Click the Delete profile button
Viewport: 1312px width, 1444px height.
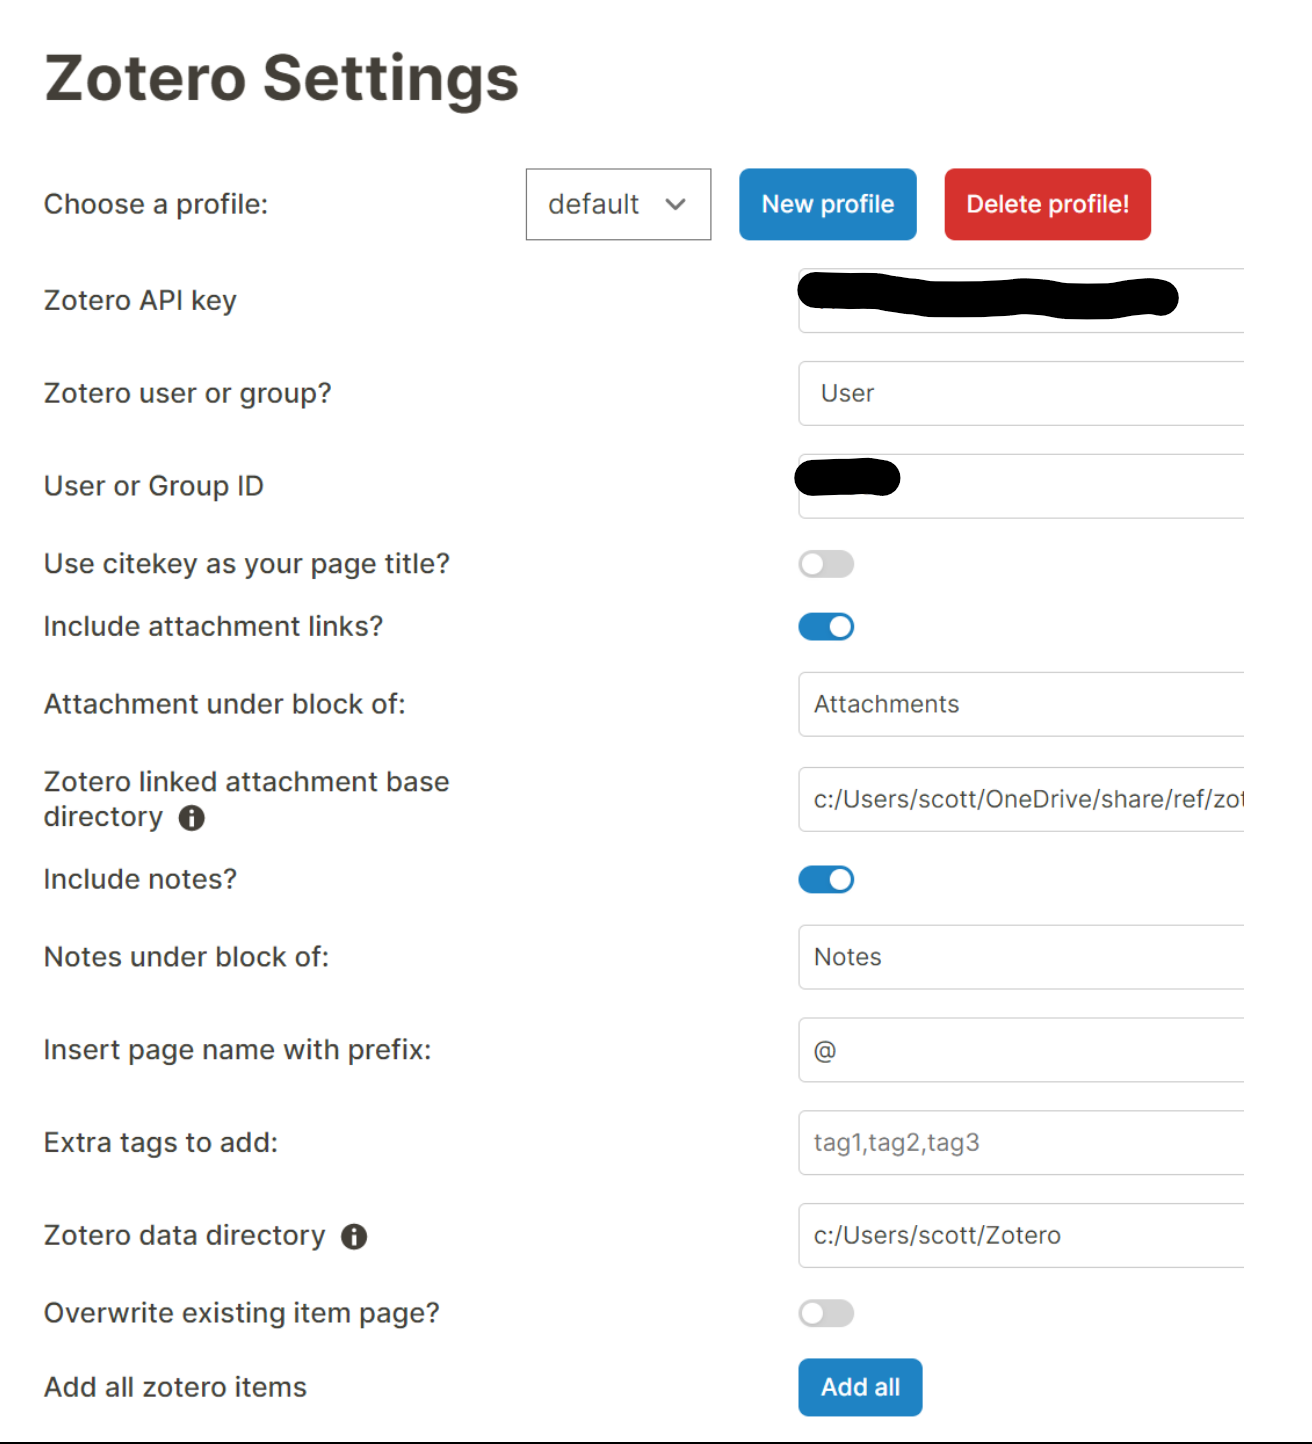click(1047, 204)
